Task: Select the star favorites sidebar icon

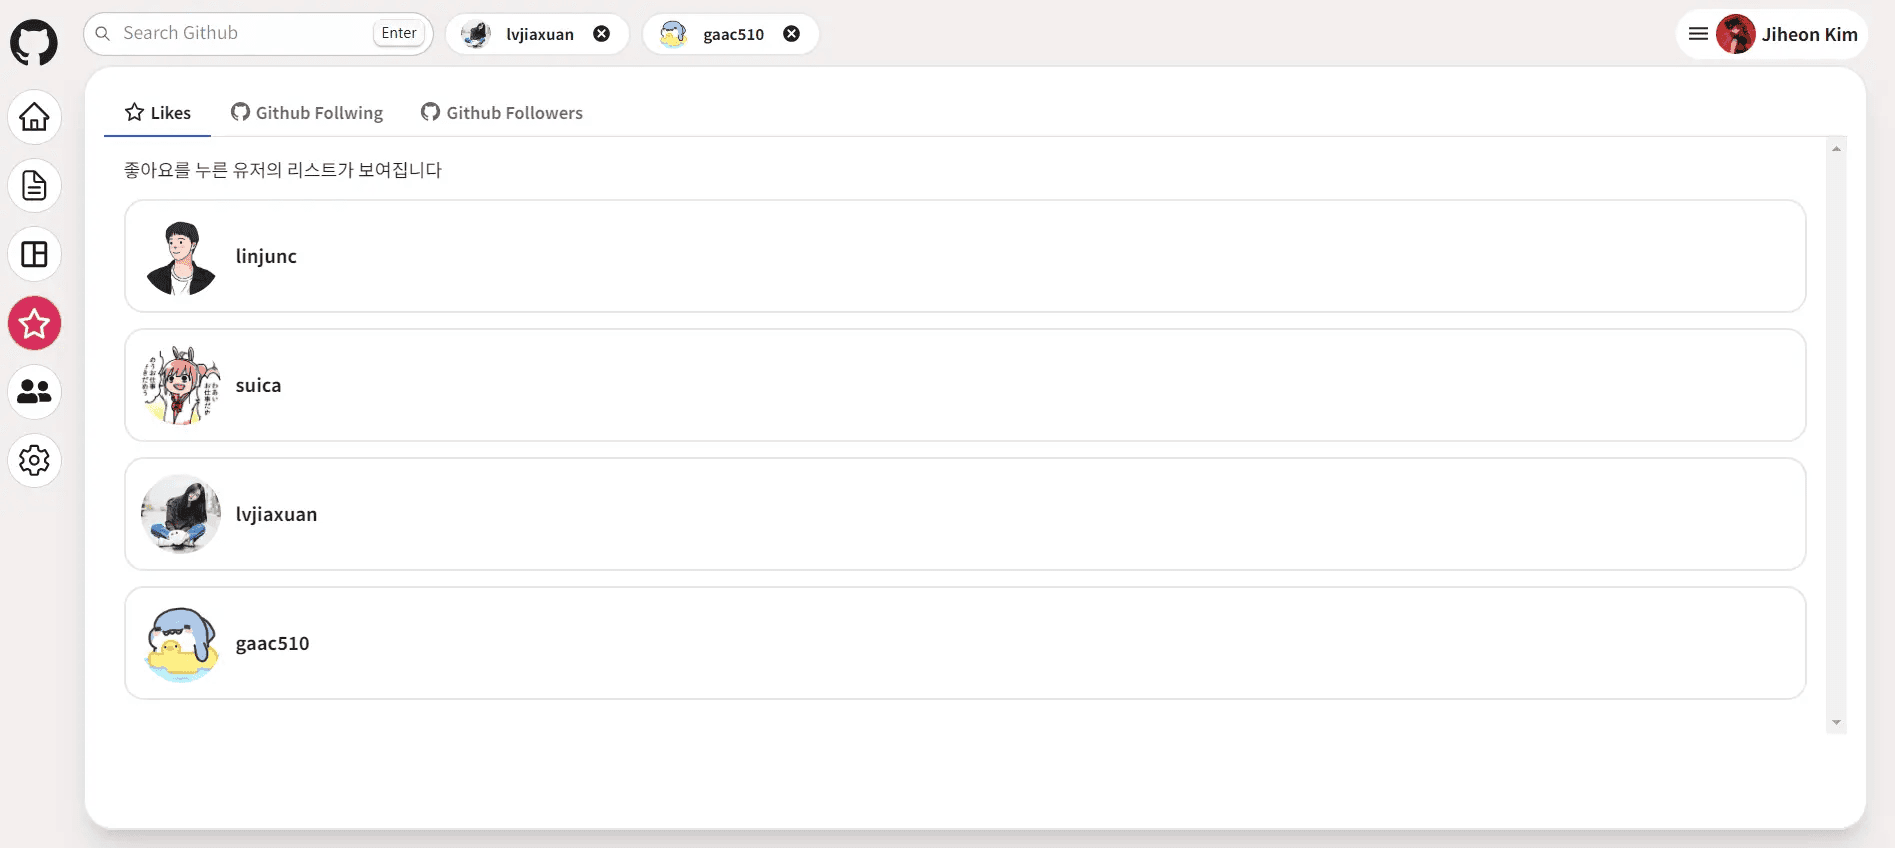Action: 35,323
